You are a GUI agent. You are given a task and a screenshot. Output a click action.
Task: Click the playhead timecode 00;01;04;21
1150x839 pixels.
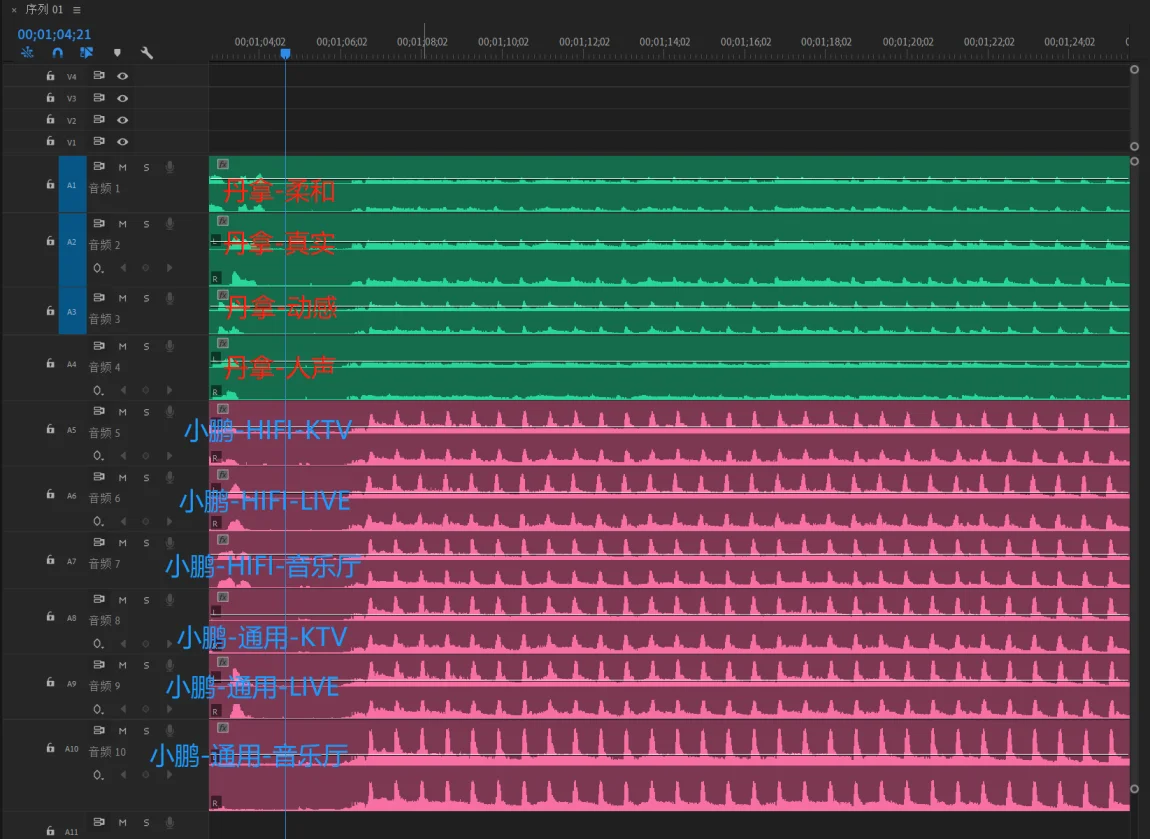click(x=54, y=34)
